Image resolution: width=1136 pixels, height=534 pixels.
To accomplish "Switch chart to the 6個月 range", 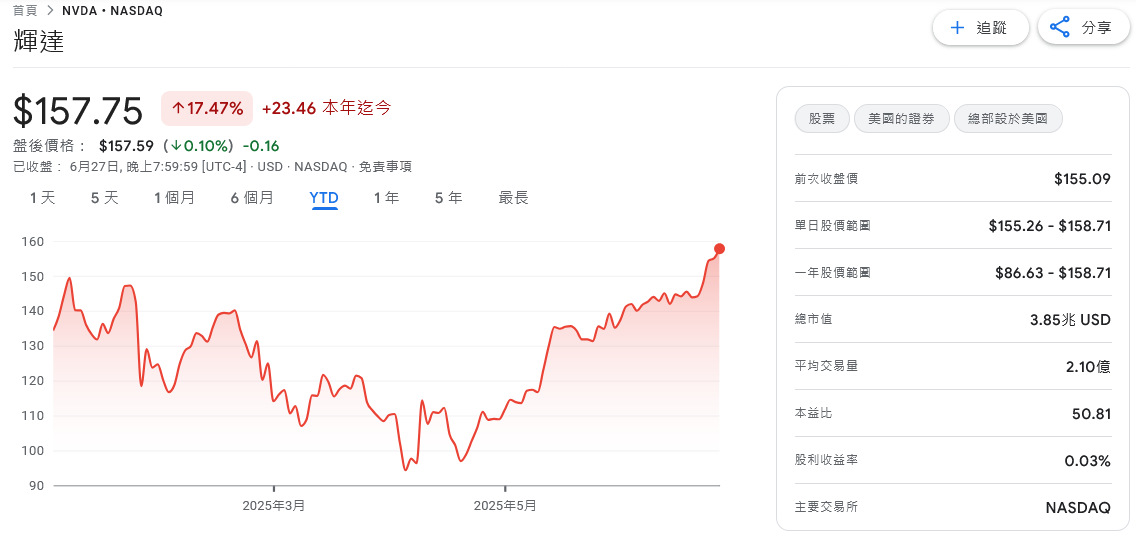I will [x=252, y=198].
